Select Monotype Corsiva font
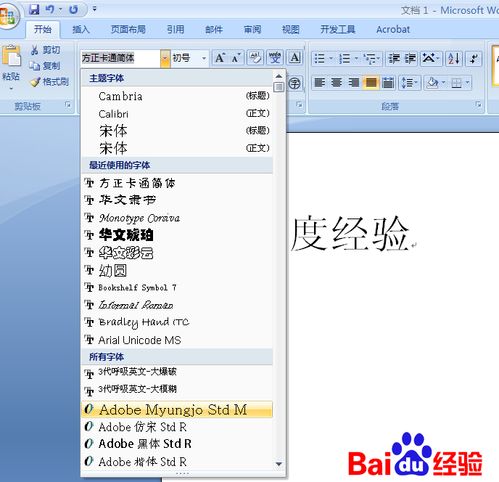This screenshot has height=482, width=499. pos(177,218)
